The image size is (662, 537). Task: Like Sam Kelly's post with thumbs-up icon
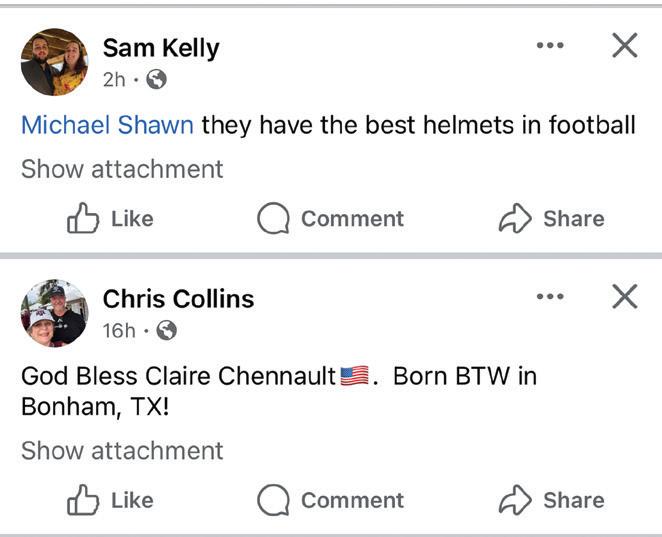click(84, 219)
